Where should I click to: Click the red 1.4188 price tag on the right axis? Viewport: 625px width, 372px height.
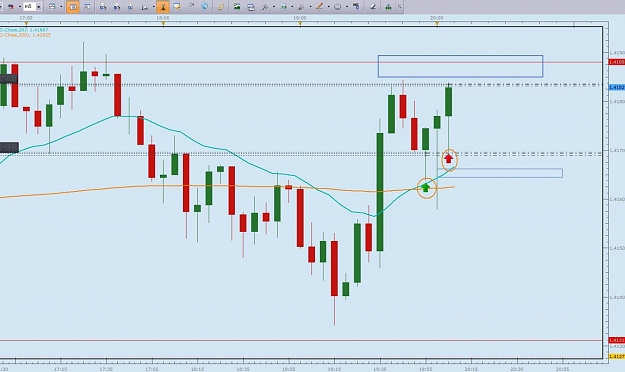click(x=617, y=62)
